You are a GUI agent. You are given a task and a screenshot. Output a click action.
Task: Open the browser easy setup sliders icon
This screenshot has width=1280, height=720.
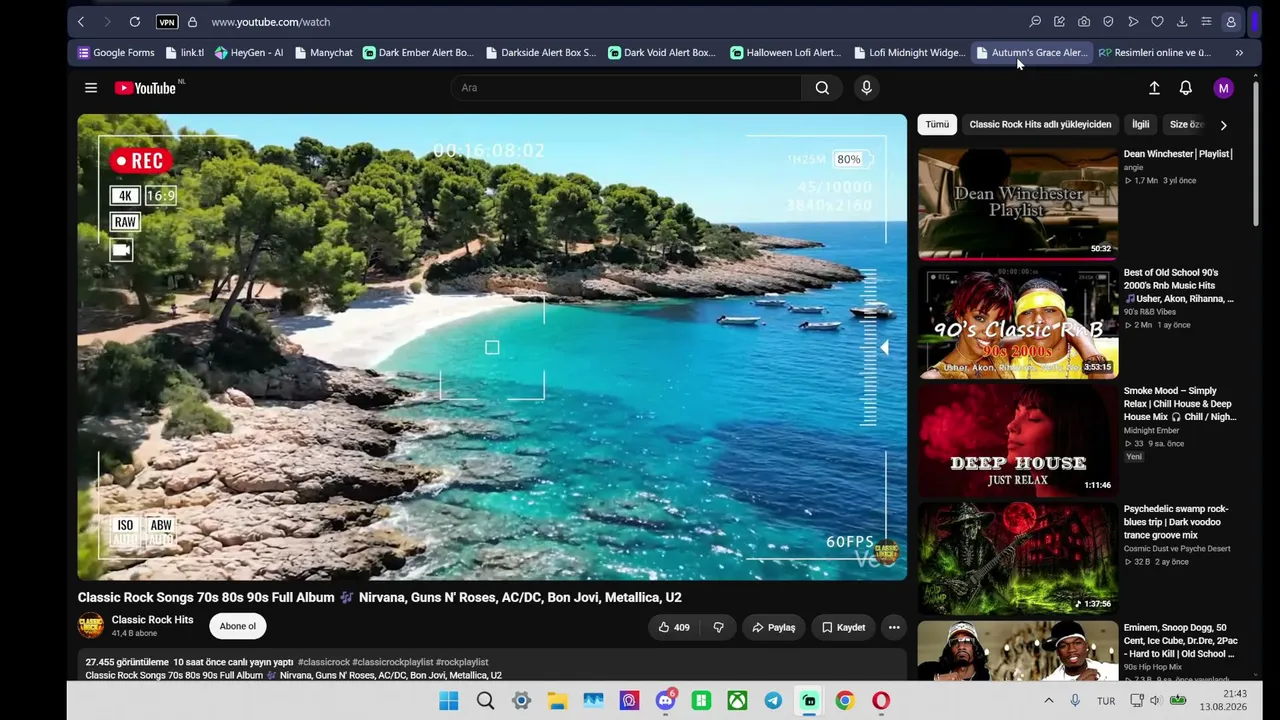click(x=1206, y=22)
